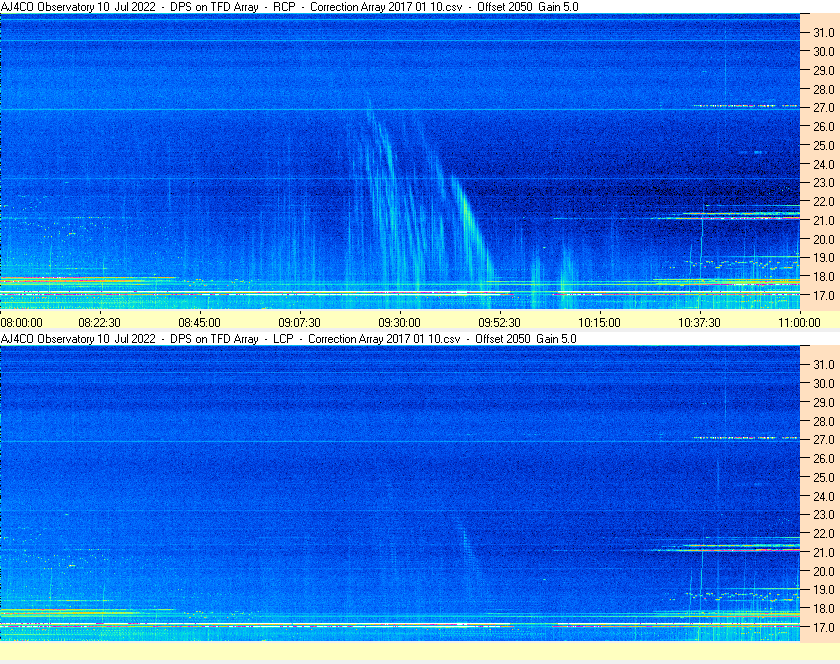Click the 26.0 frequency label on RCP plot
Screen dimensions: 840x664
coord(824,126)
